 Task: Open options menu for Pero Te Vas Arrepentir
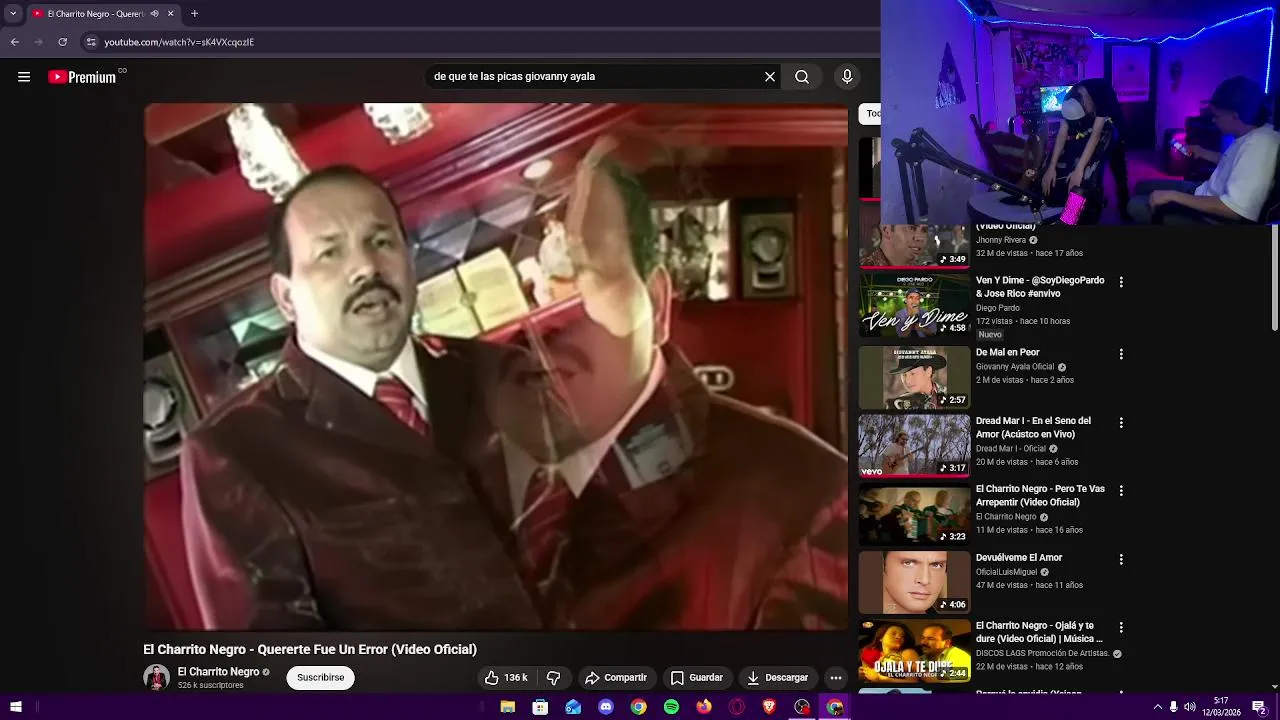pos(1121,491)
